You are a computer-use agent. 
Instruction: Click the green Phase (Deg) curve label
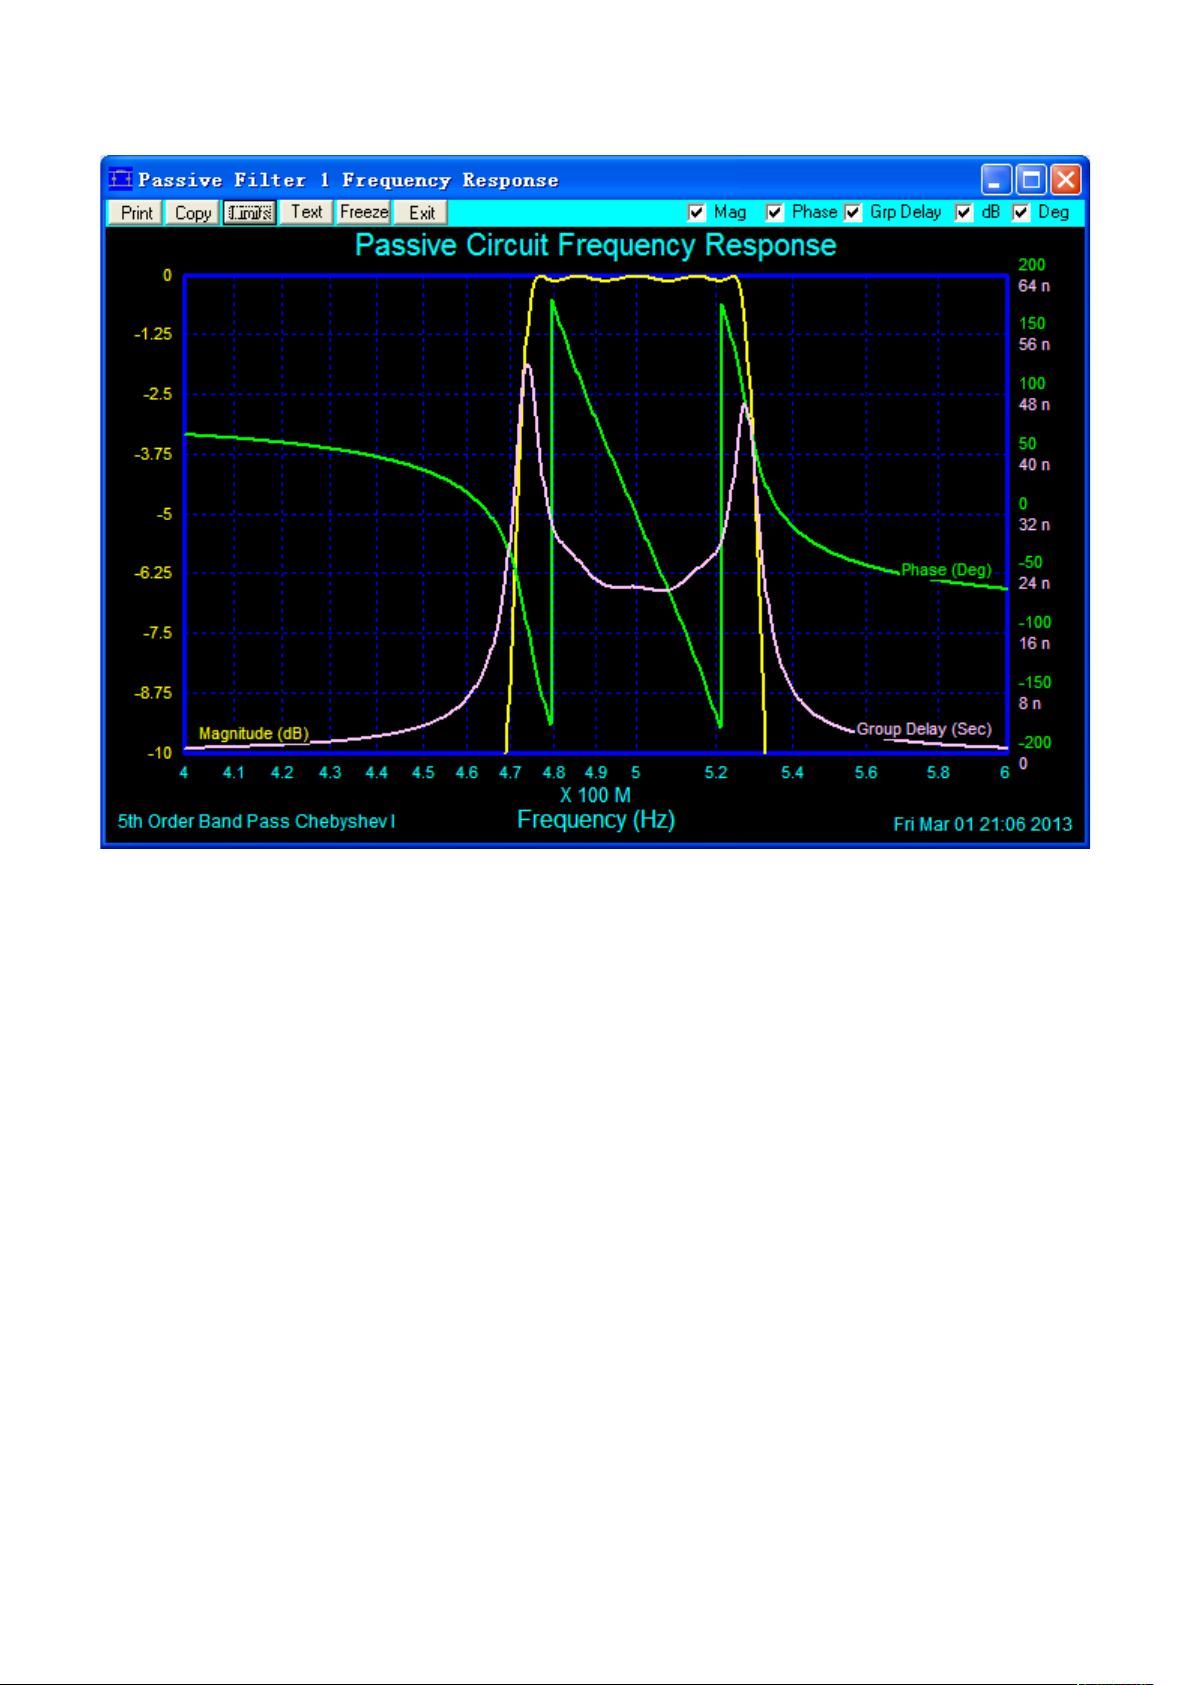click(x=946, y=570)
